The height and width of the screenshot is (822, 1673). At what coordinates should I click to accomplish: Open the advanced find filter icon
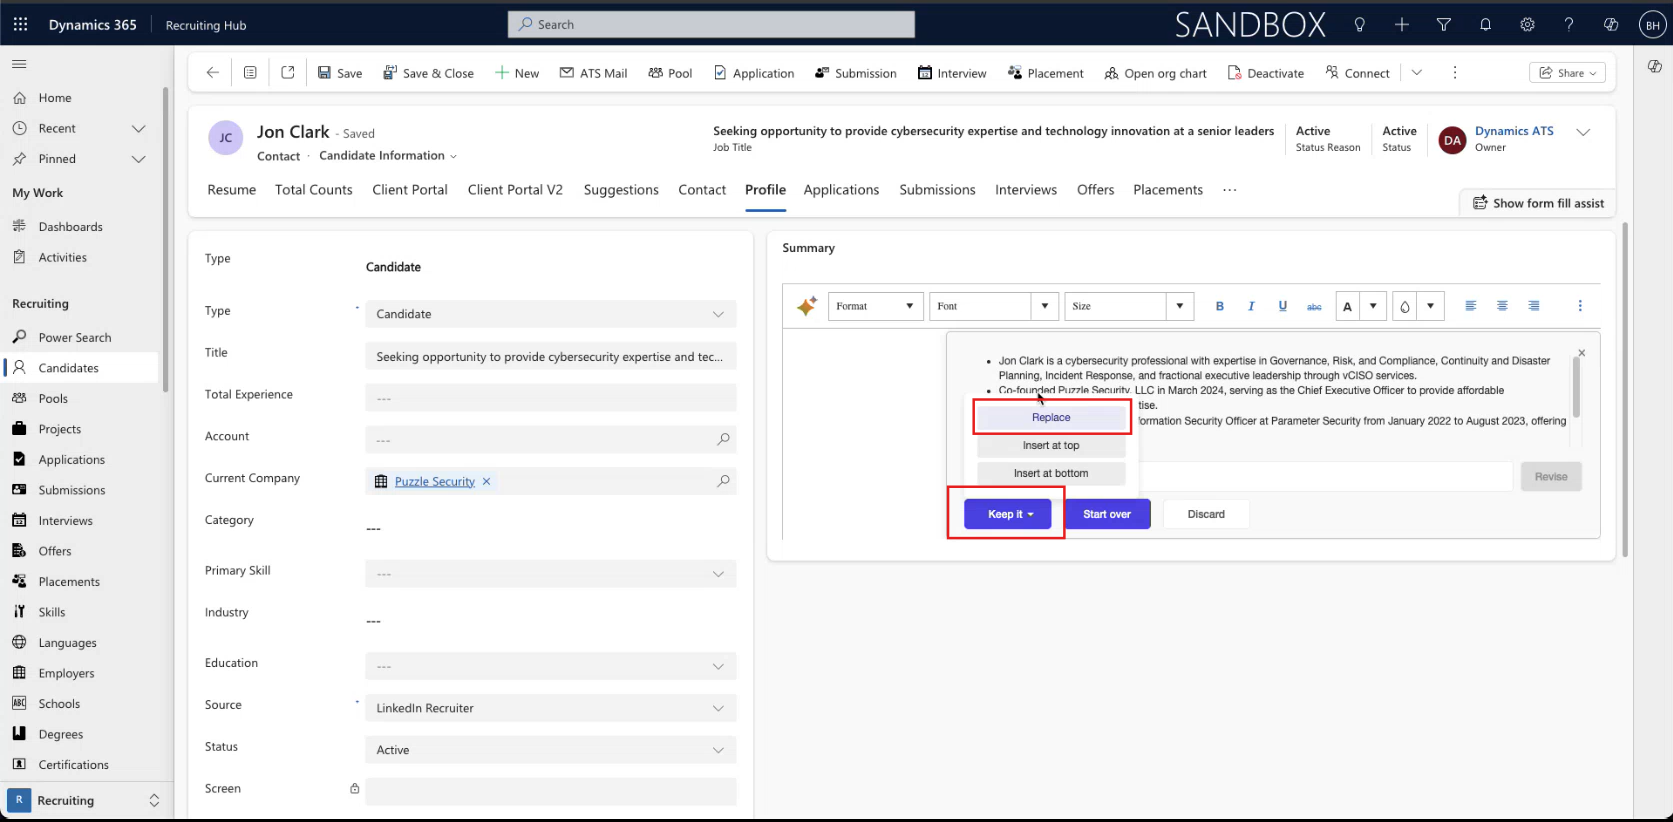click(1444, 25)
